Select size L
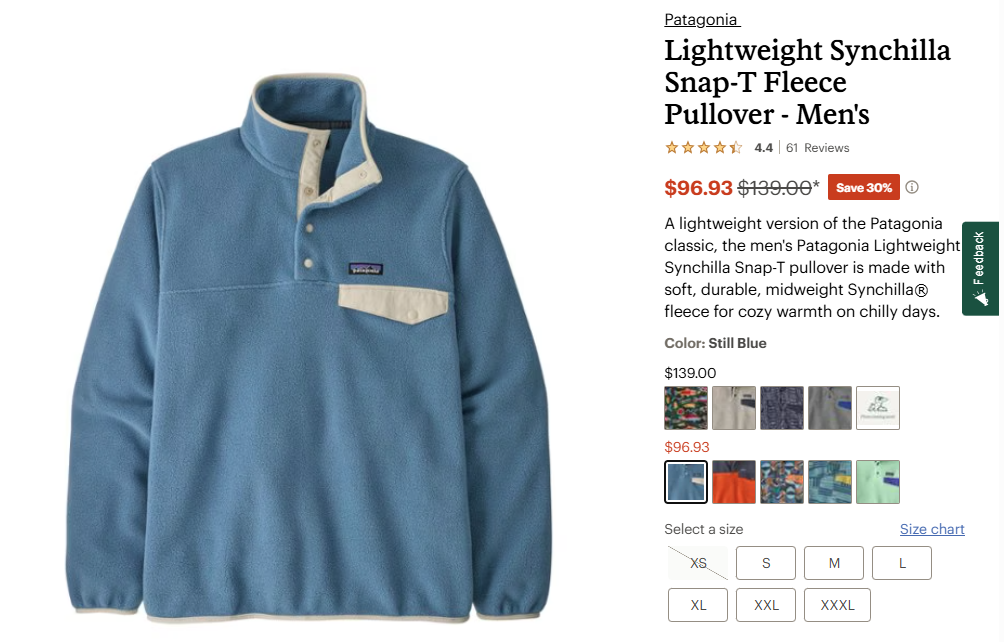1004x642 pixels. coord(902,563)
